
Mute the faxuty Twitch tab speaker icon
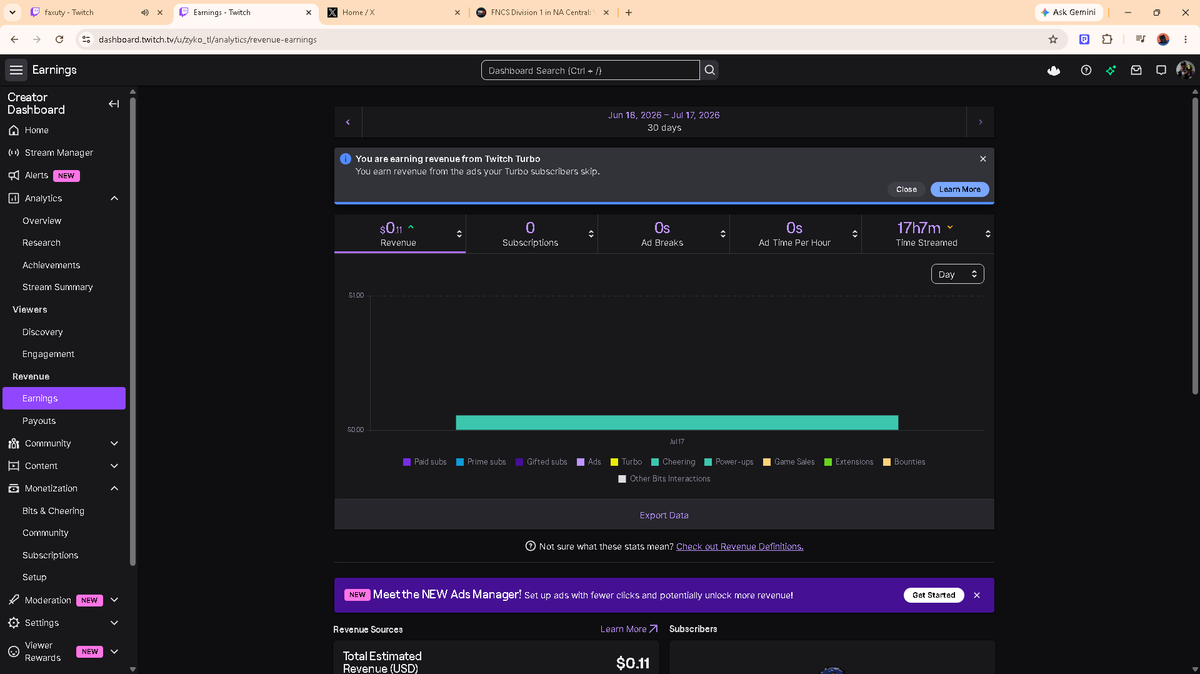click(x=144, y=13)
